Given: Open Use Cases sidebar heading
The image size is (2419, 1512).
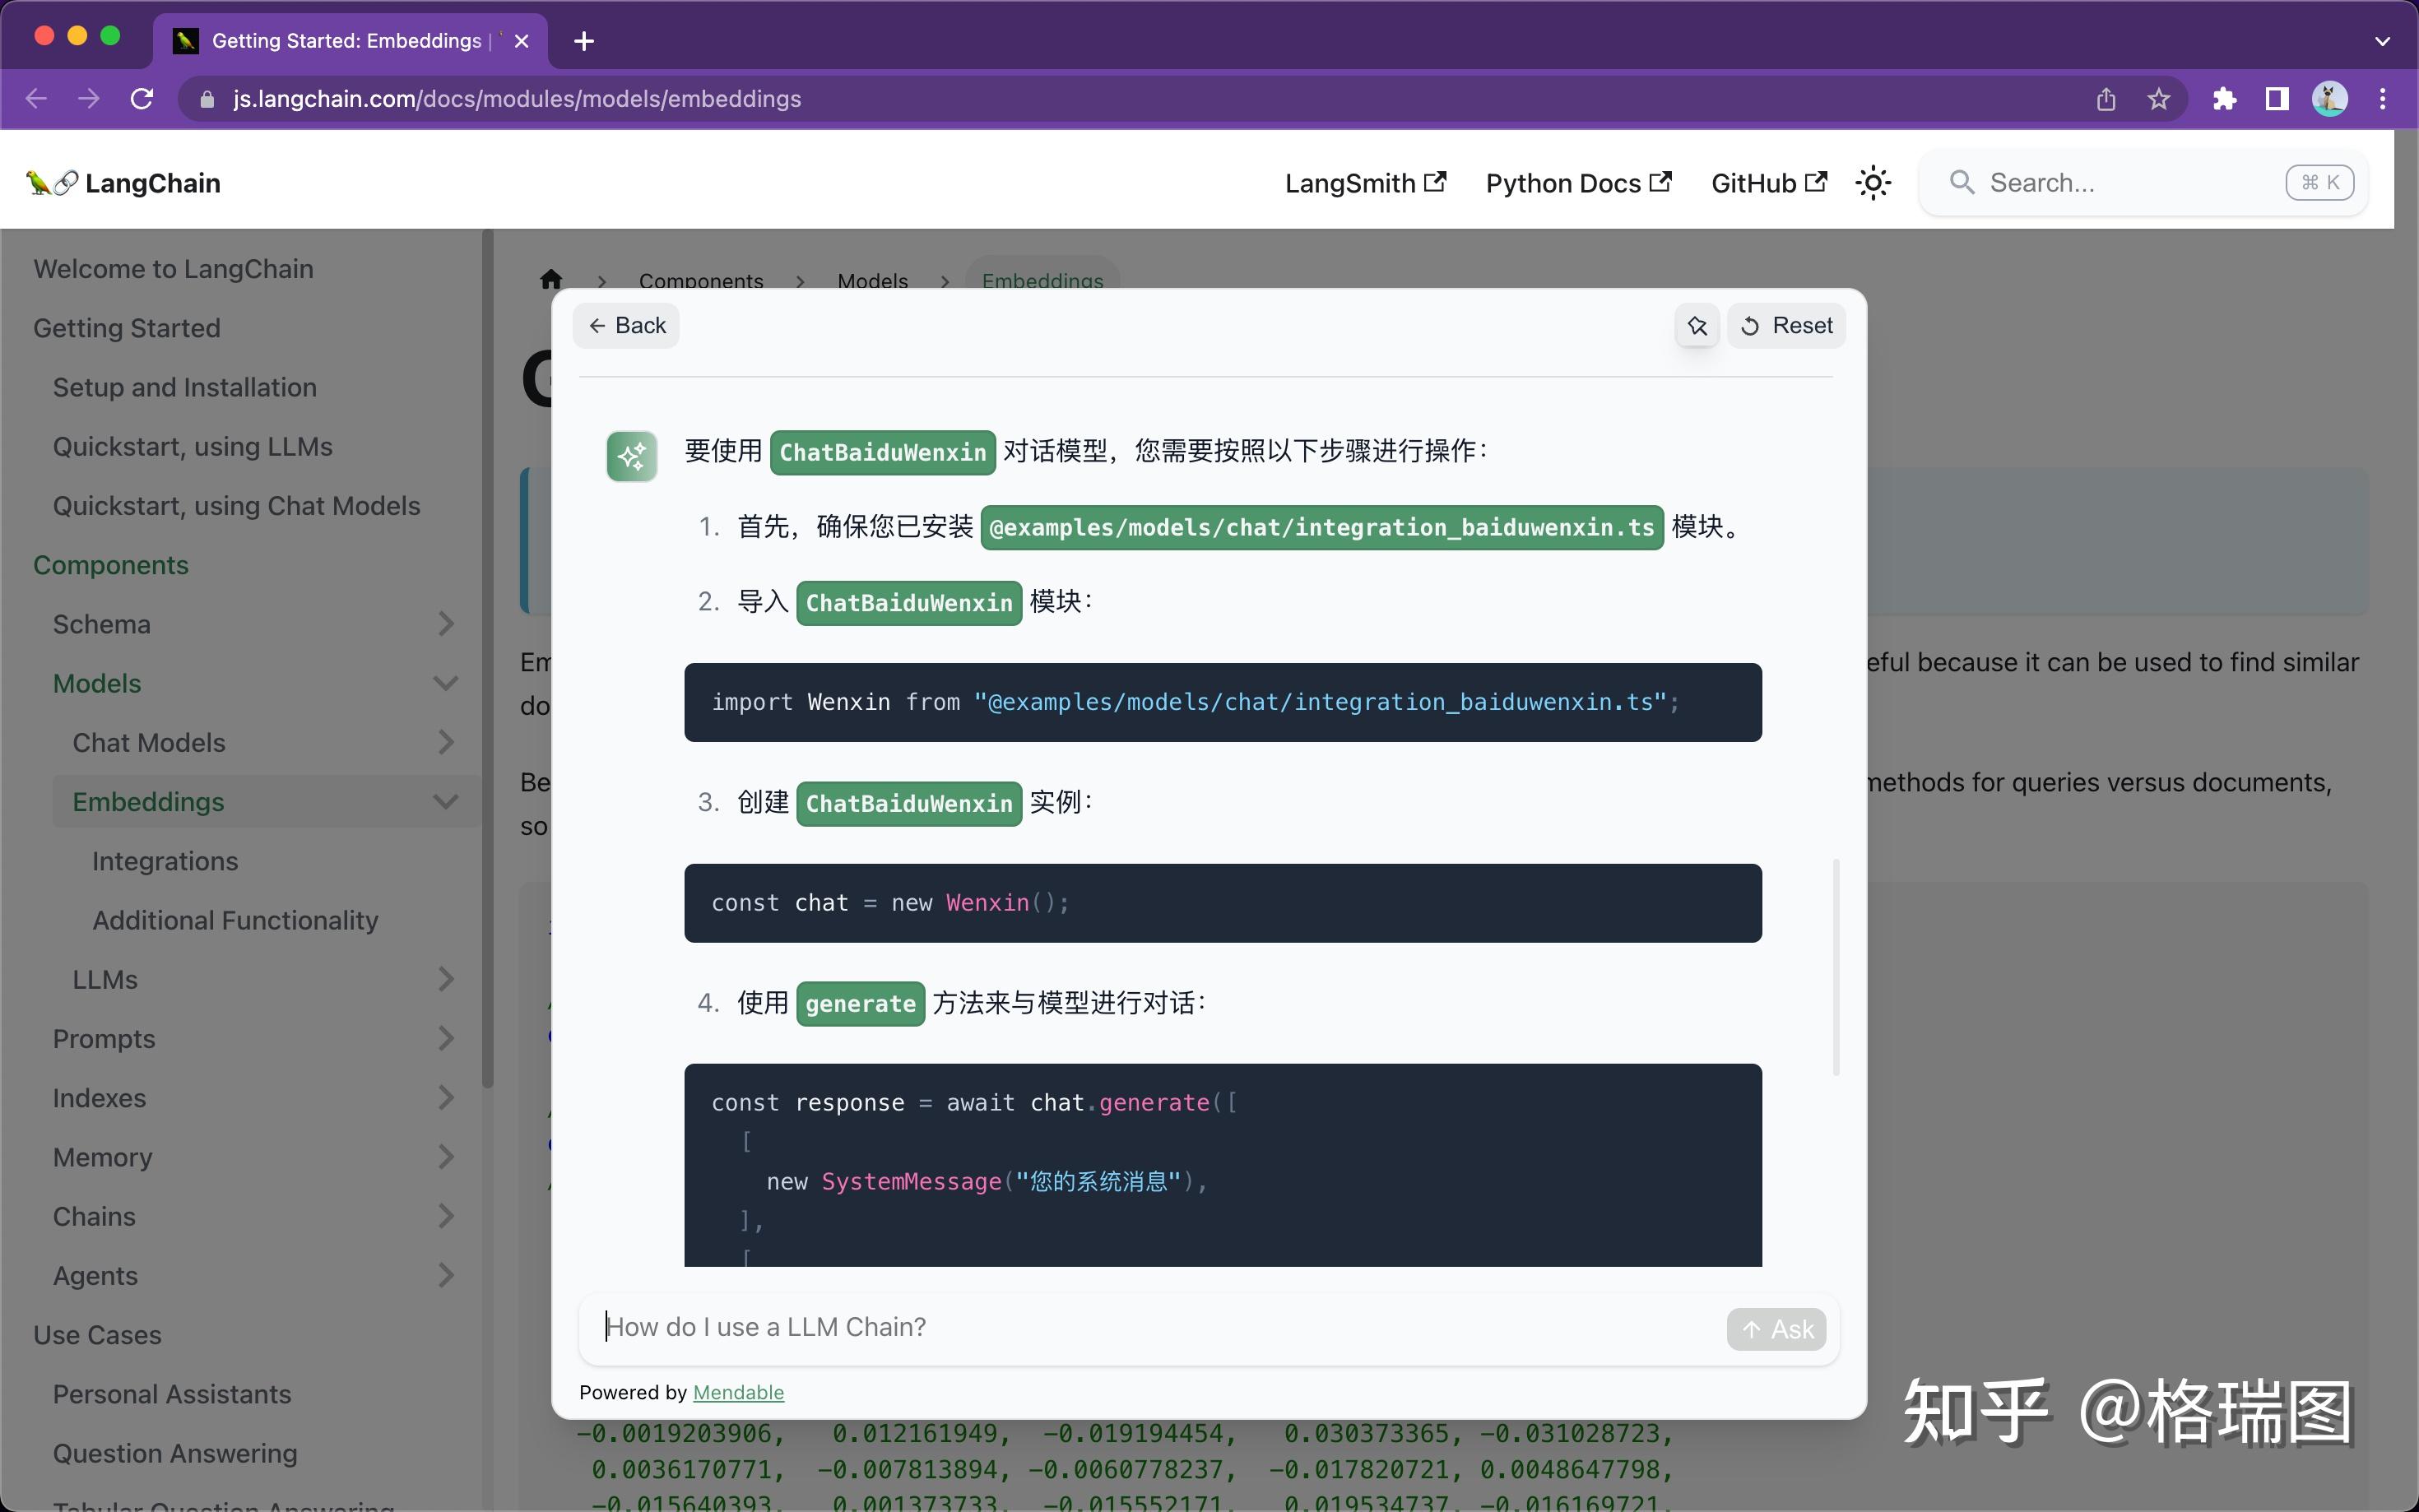Looking at the screenshot, I should tap(97, 1335).
